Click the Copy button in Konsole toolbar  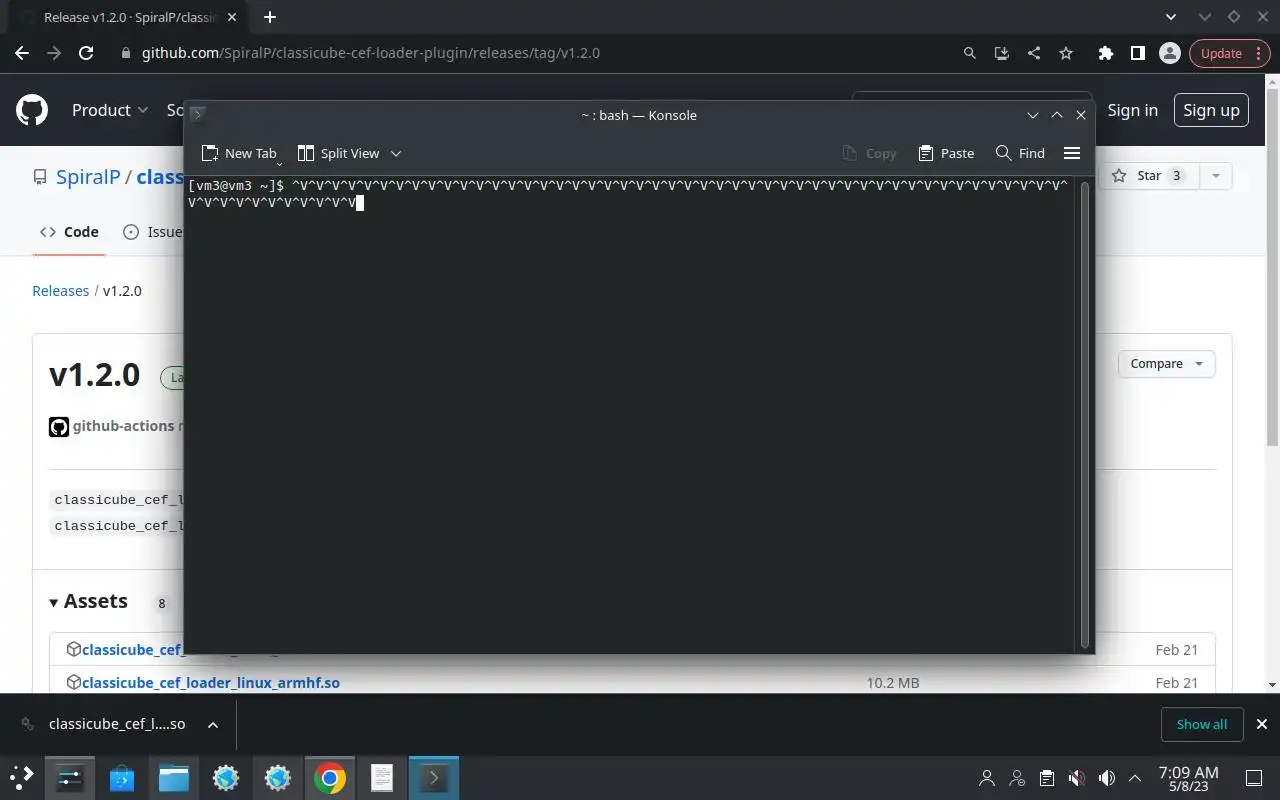tap(869, 153)
